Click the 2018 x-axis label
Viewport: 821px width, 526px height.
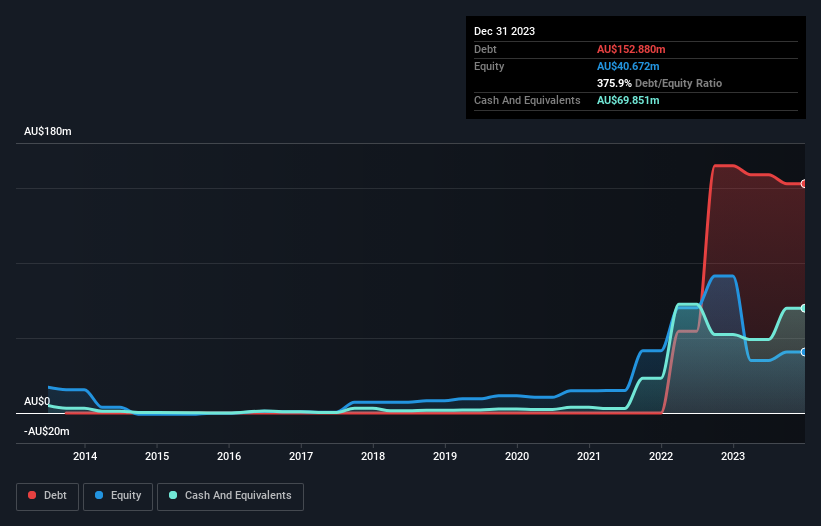(x=373, y=456)
